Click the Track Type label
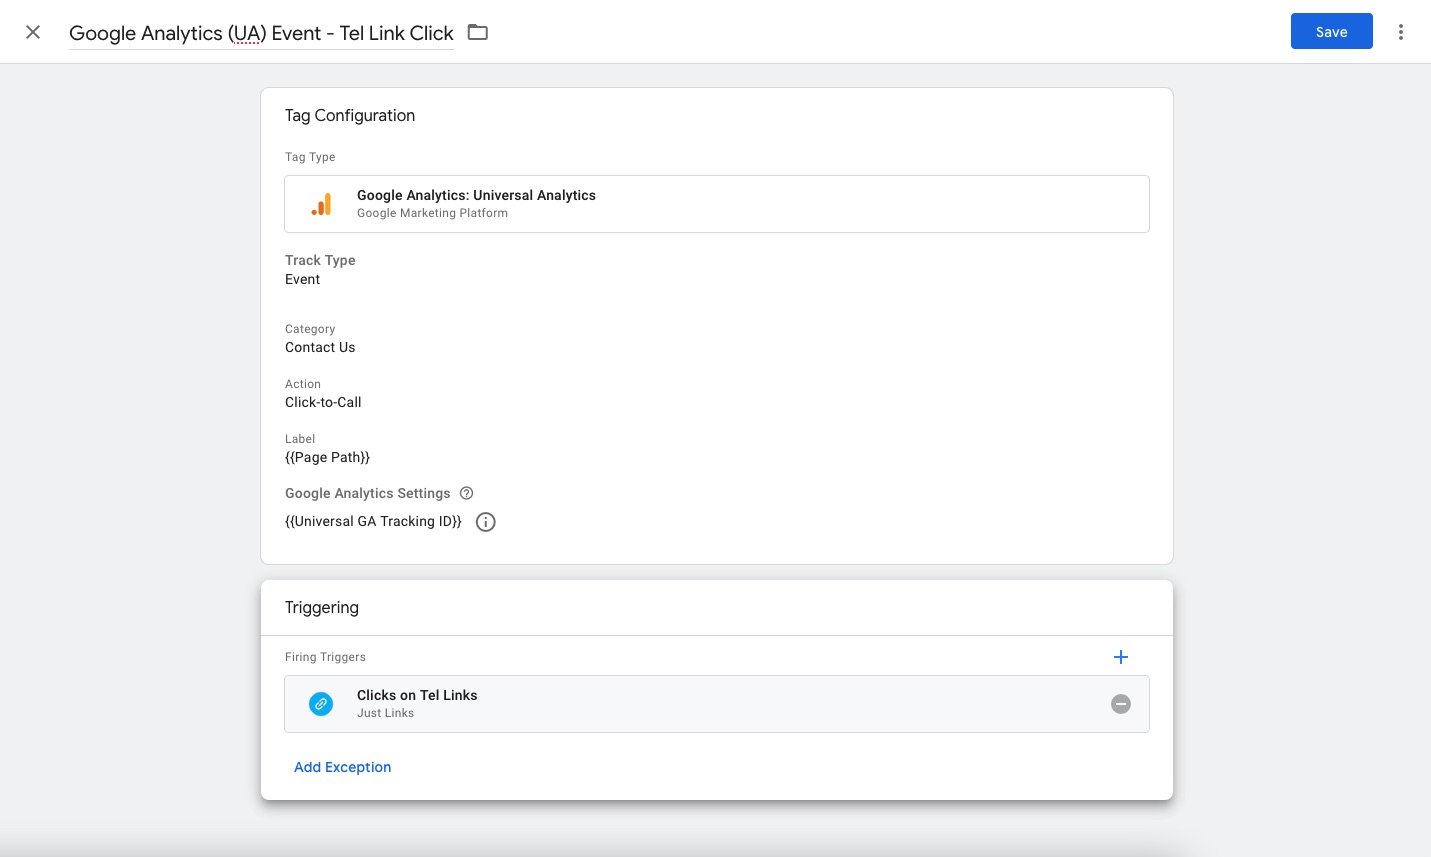This screenshot has width=1431, height=857. click(x=320, y=260)
